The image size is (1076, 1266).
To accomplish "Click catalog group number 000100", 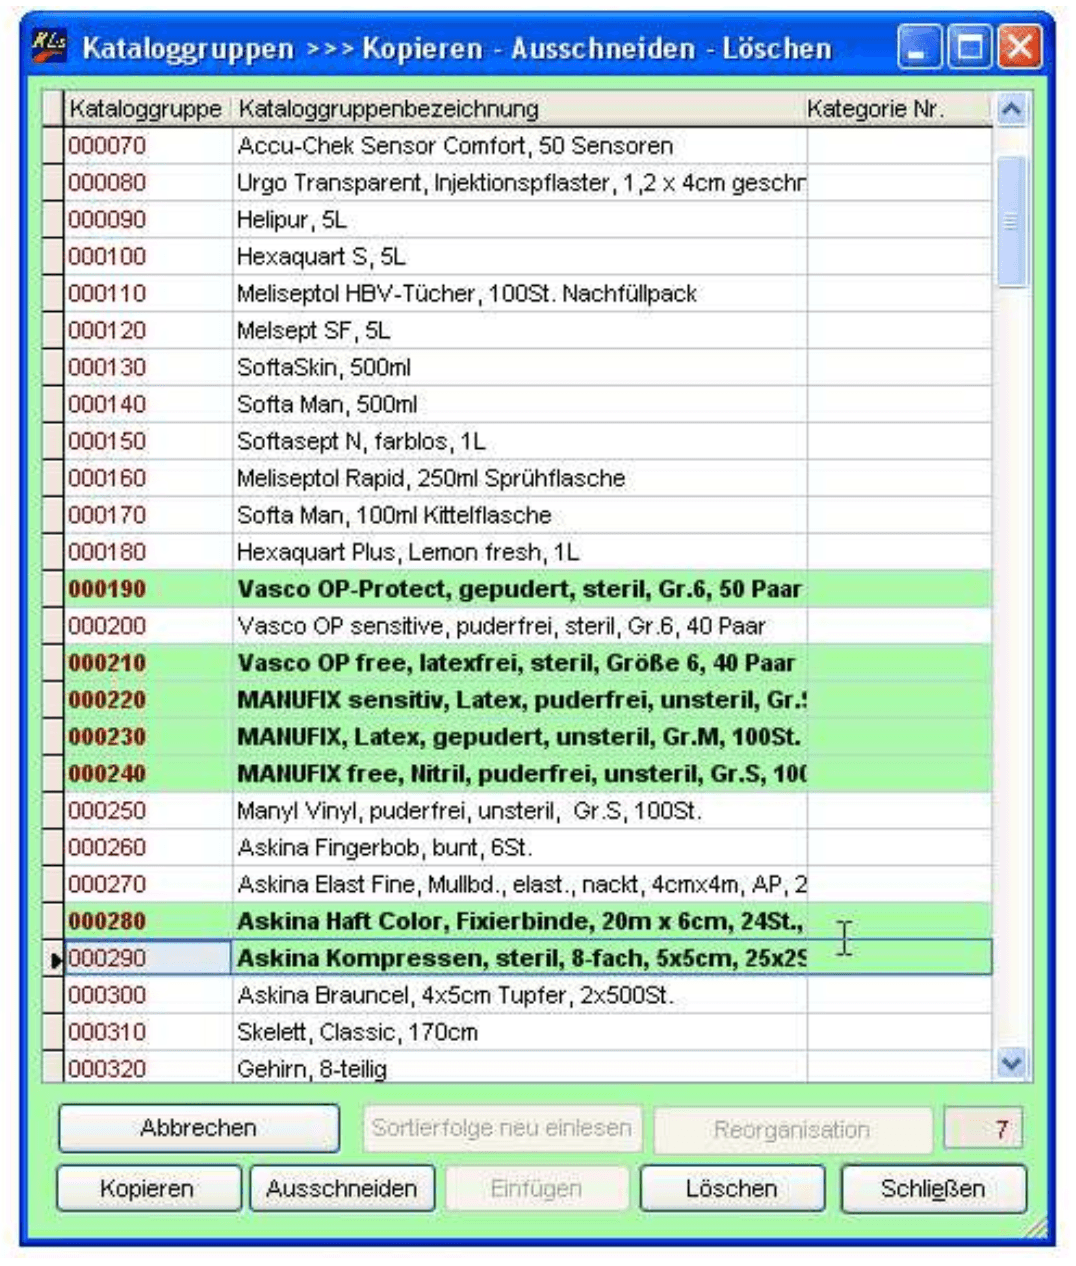I will point(107,257).
